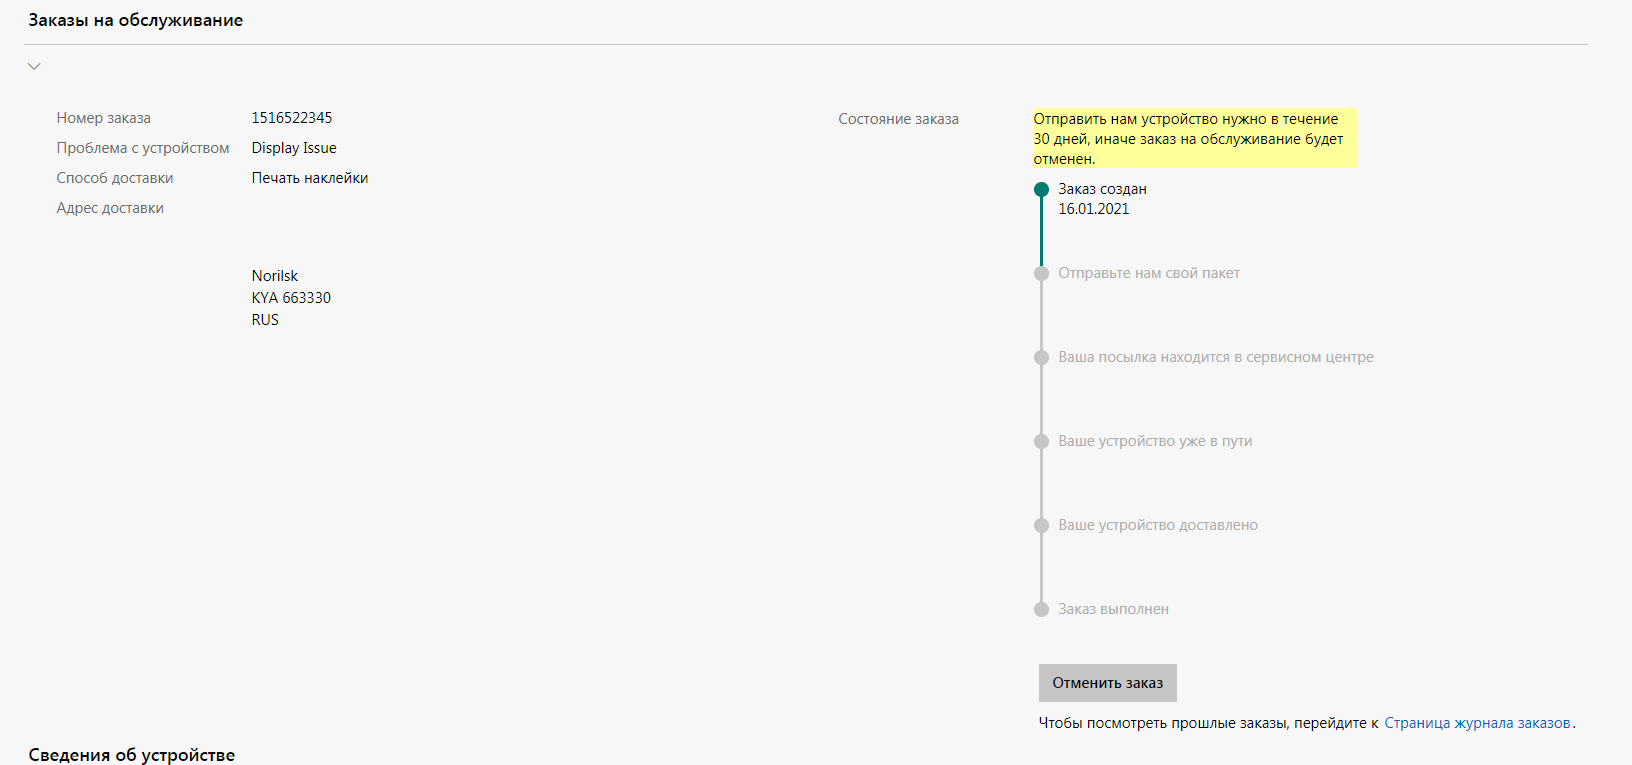Click the service center step marker dot
Viewport: 1632px width, 765px height.
pos(1041,357)
